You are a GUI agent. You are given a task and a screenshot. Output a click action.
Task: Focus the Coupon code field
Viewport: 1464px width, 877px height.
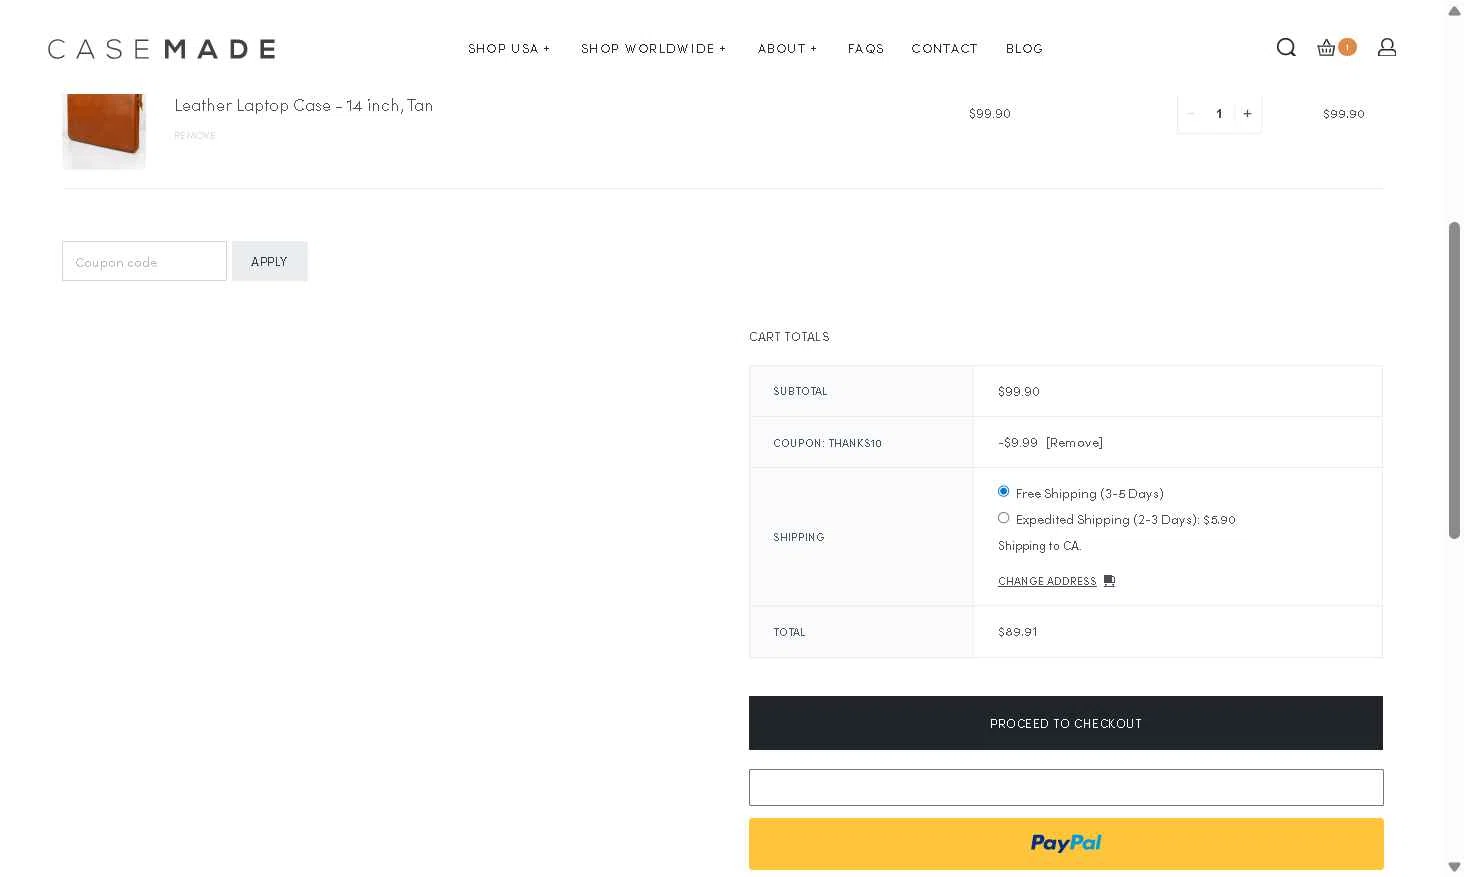[144, 261]
